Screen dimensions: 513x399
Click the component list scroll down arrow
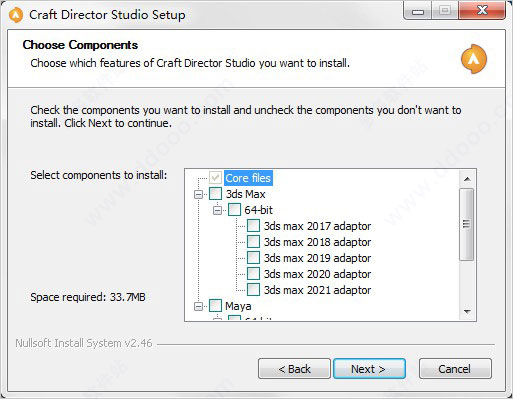click(x=467, y=312)
